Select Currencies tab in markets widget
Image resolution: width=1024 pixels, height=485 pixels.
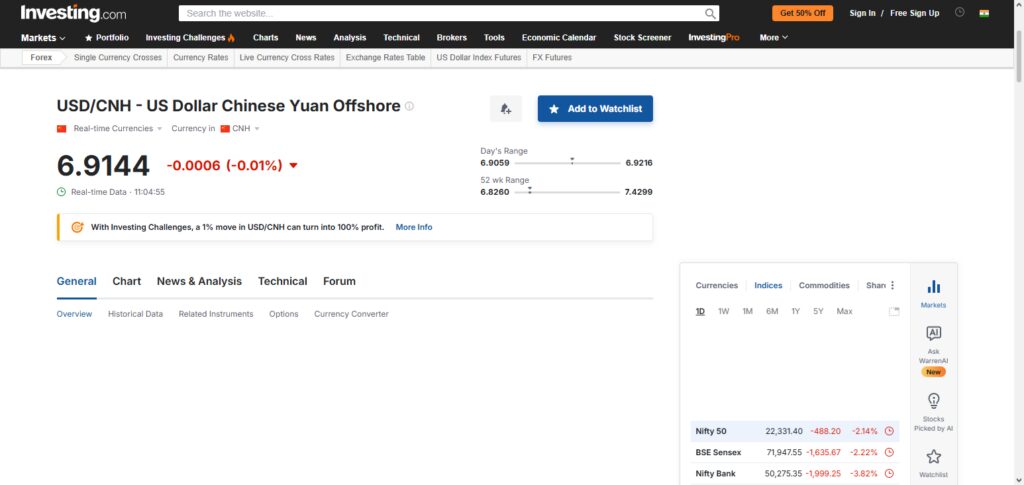(x=716, y=285)
